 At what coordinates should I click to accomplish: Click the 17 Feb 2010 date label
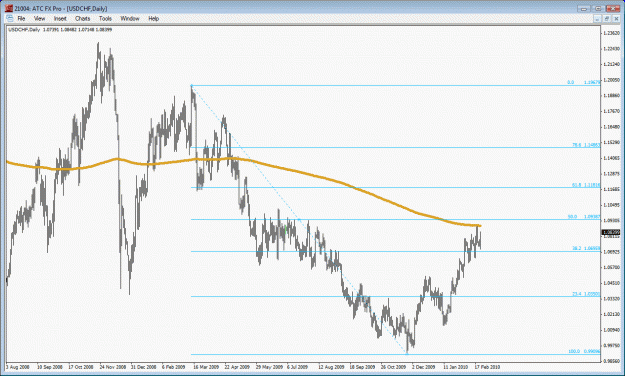(487, 366)
